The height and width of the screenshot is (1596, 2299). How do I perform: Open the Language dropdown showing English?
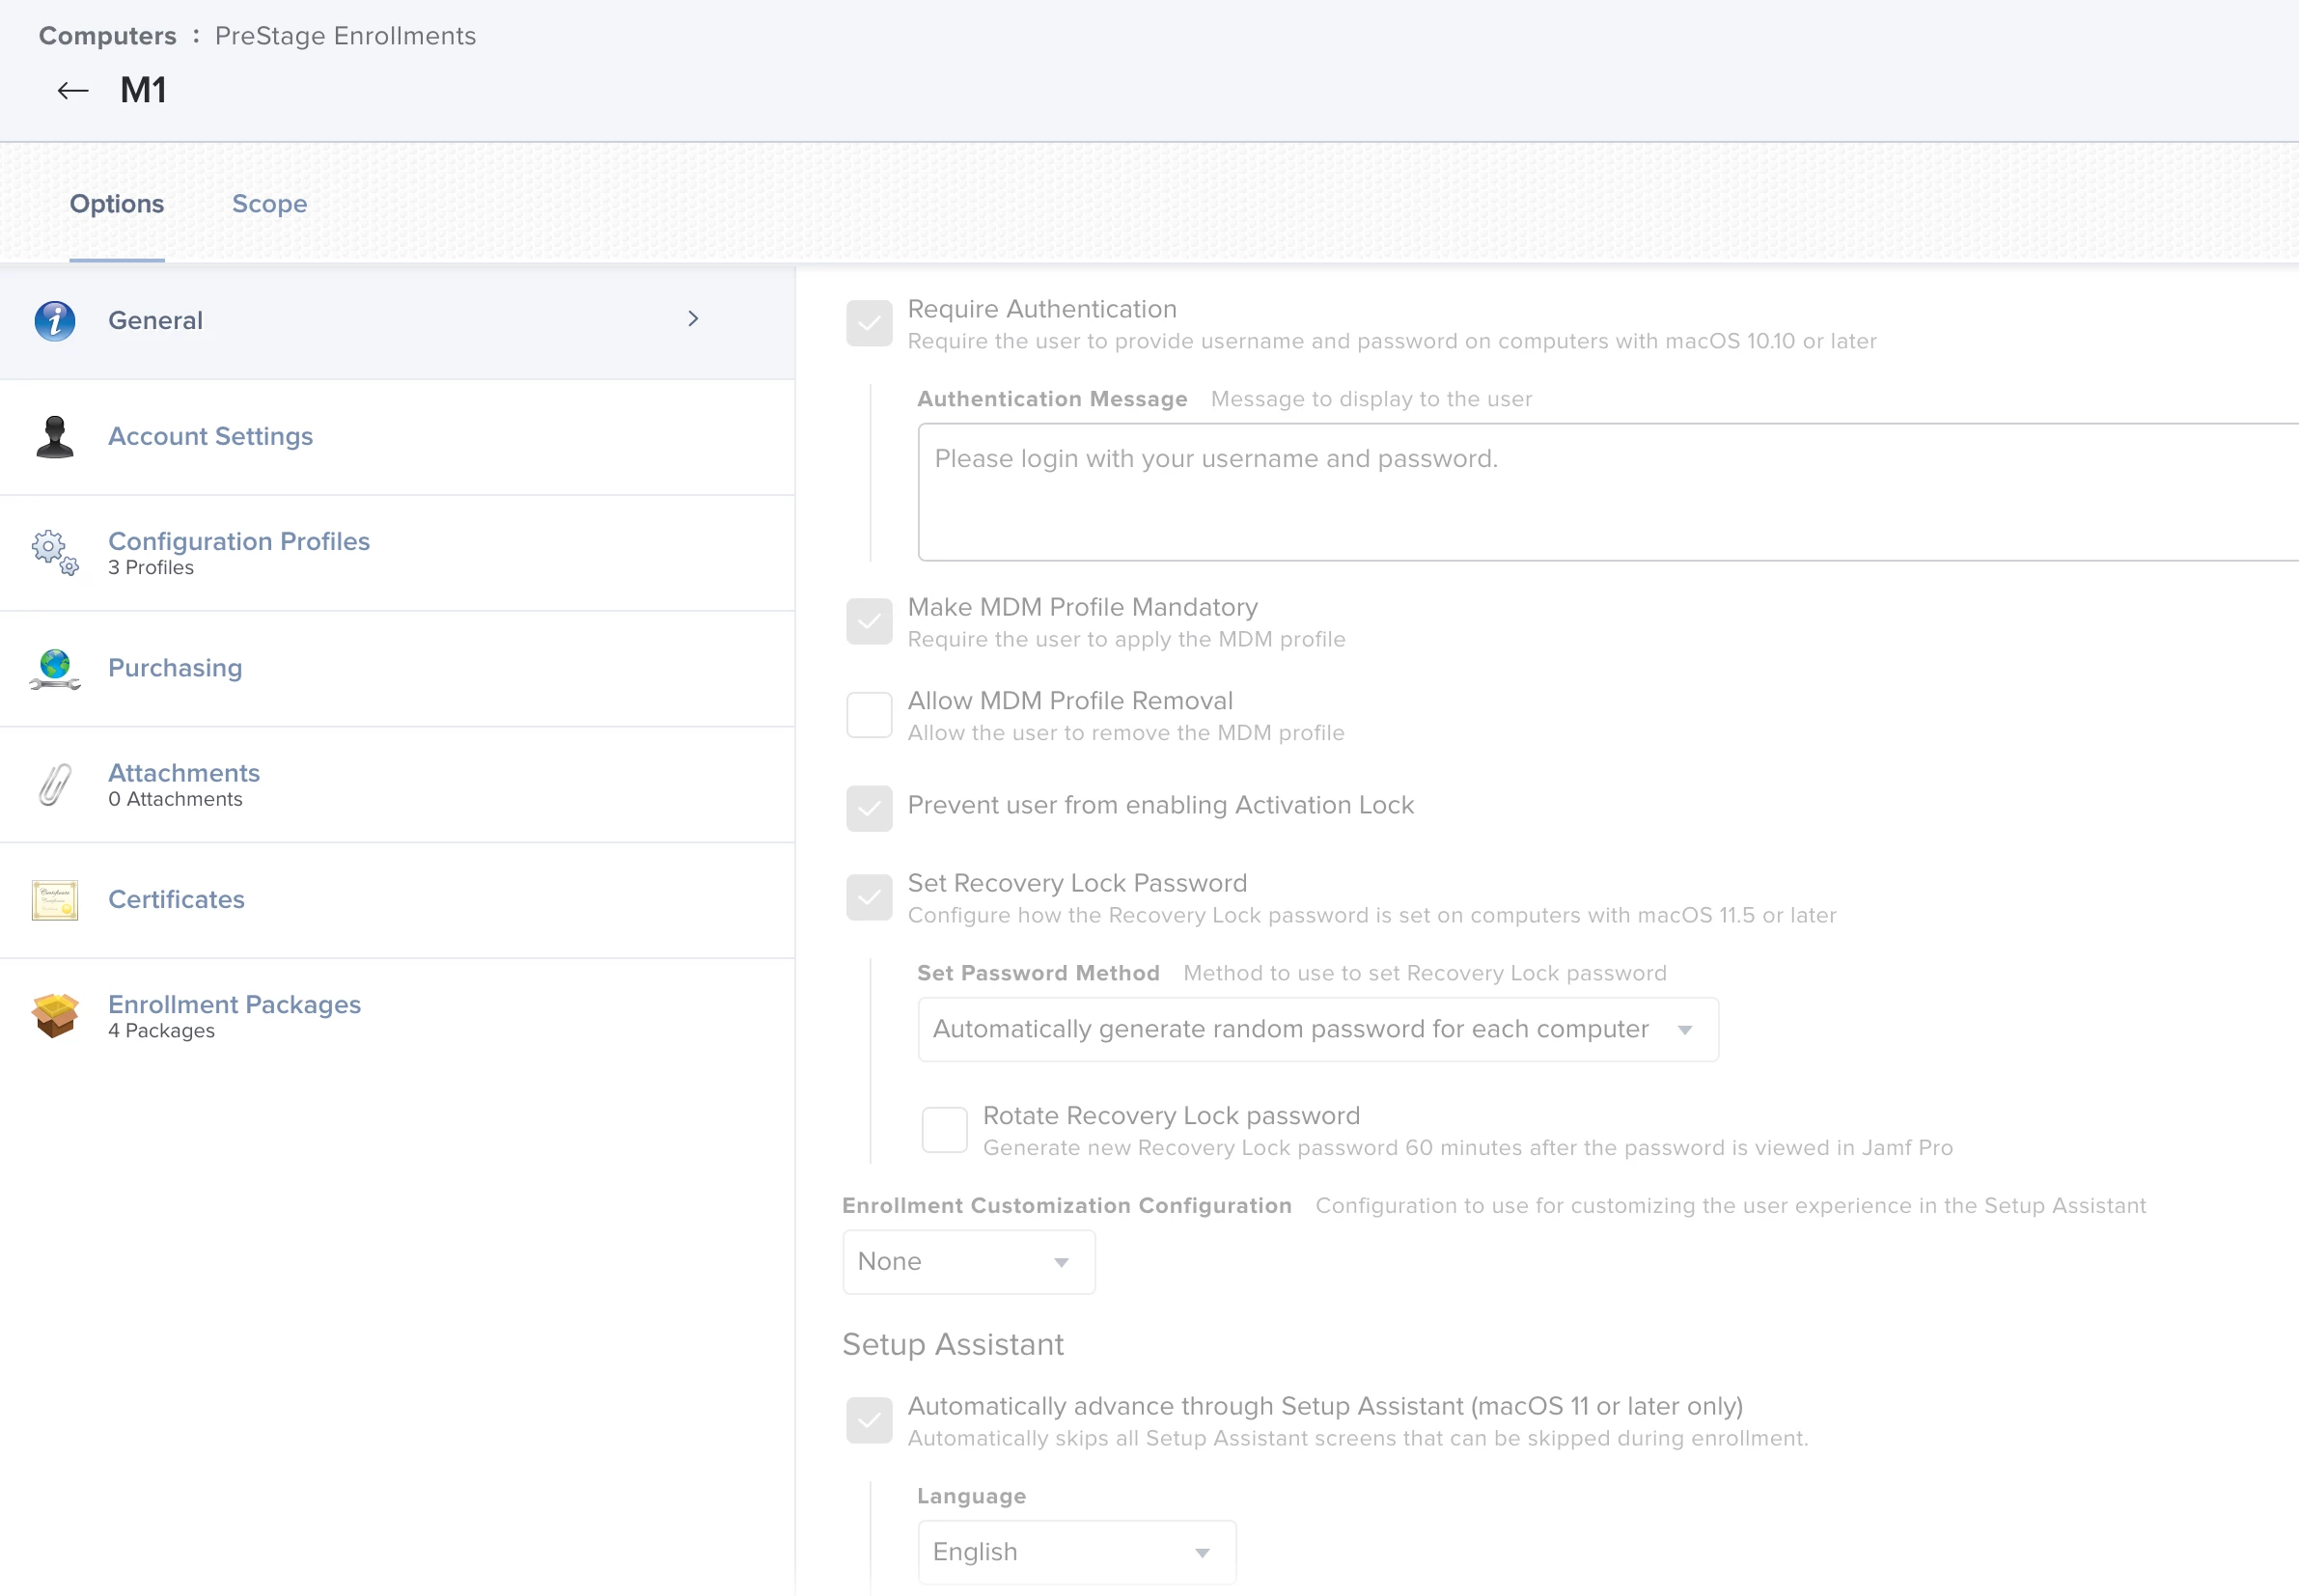[x=1076, y=1551]
